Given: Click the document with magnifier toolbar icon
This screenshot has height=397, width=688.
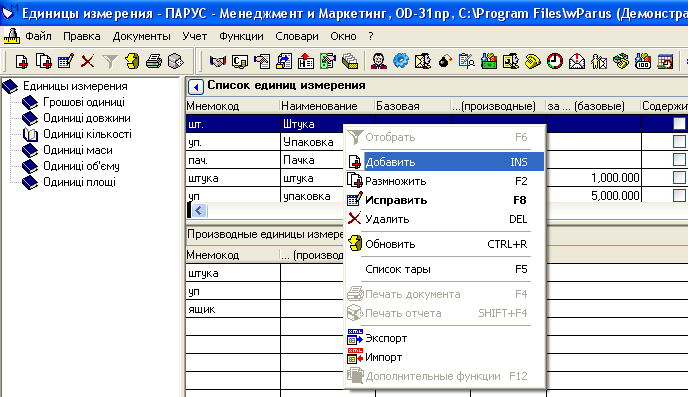Looking at the screenshot, I should point(466,61).
